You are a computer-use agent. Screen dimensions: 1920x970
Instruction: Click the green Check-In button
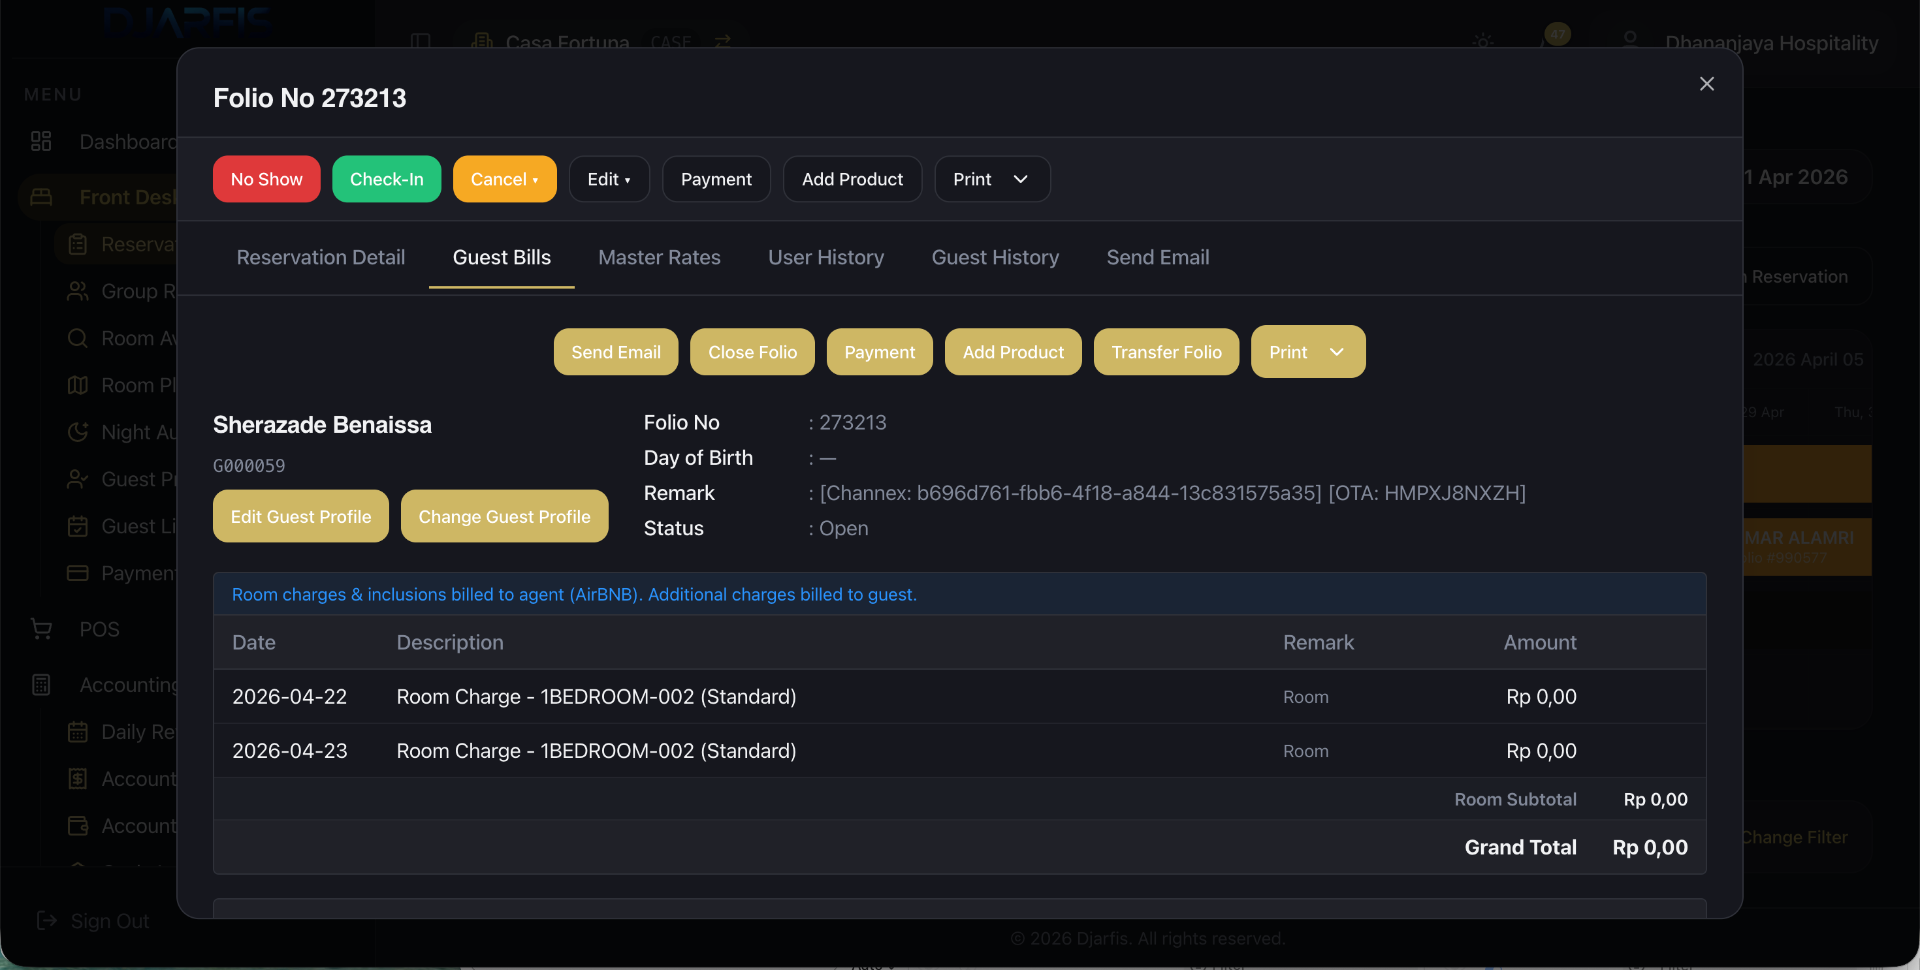click(x=386, y=179)
